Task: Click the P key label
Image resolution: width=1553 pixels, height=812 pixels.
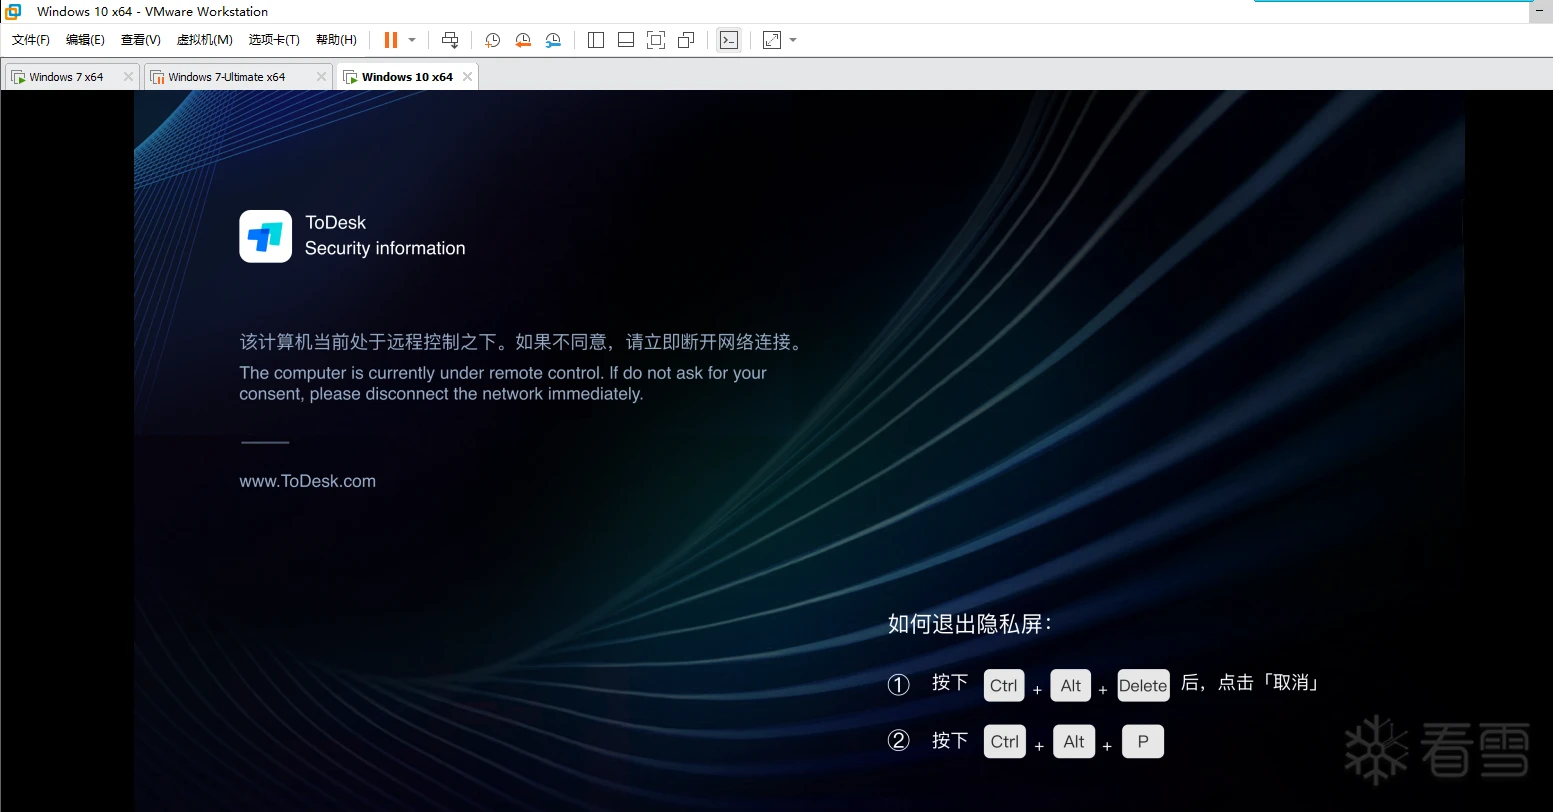Action: click(x=1143, y=741)
